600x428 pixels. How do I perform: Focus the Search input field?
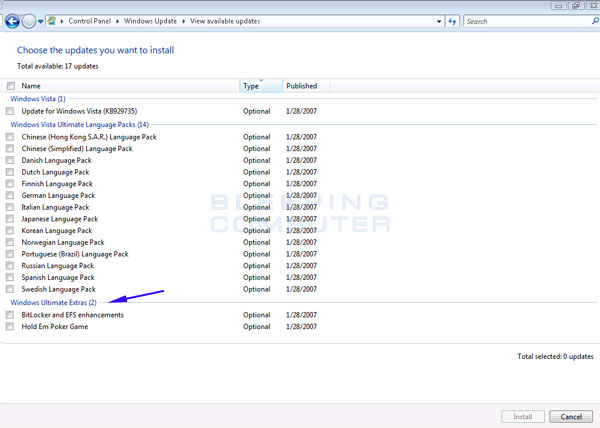[527, 21]
